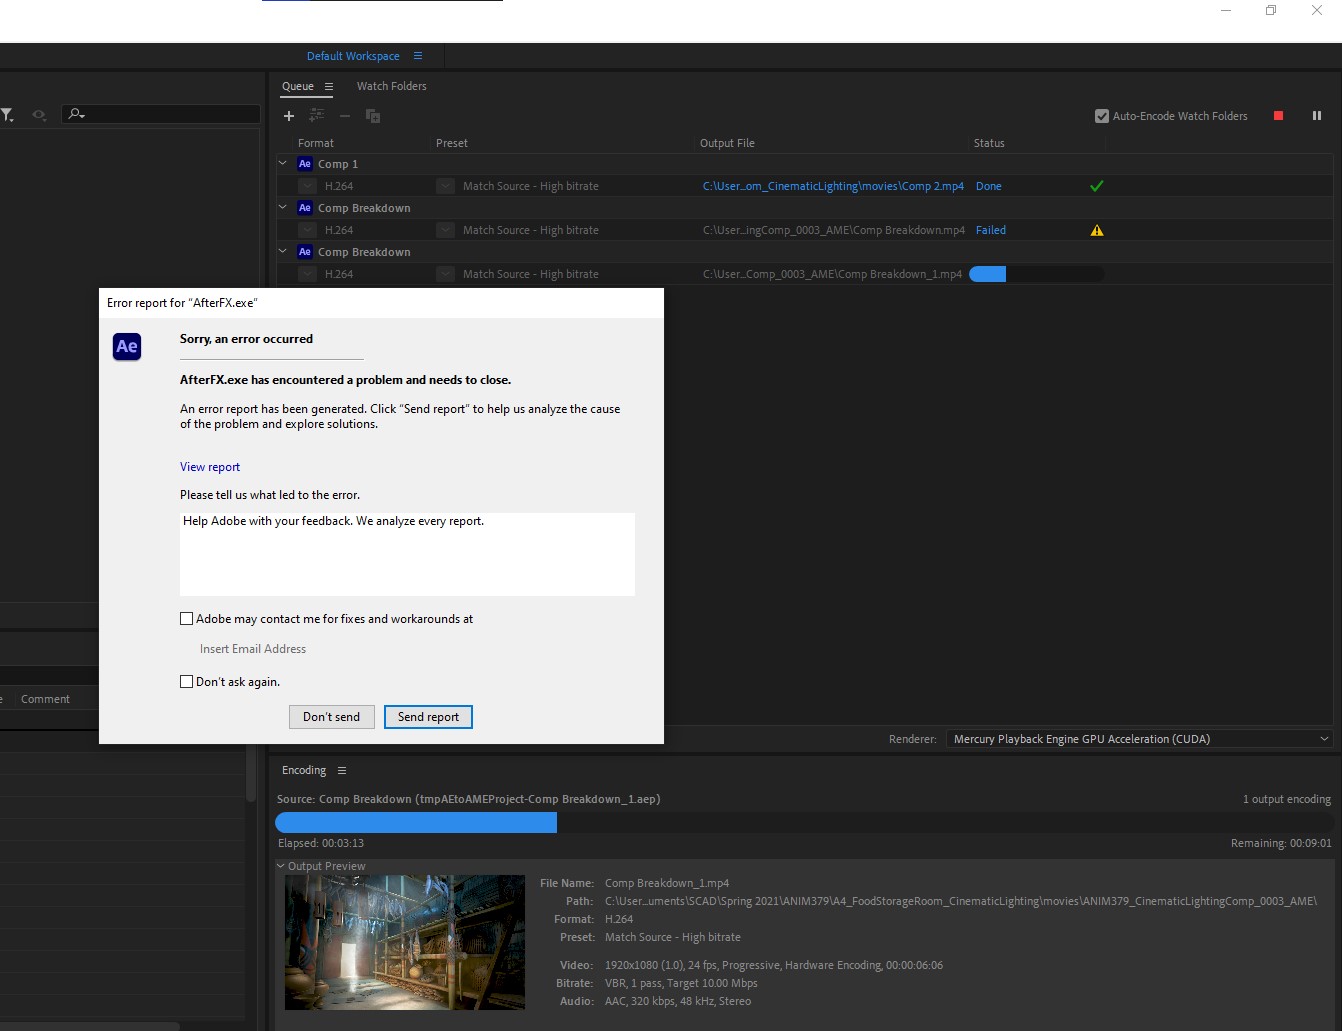Image resolution: width=1342 pixels, height=1031 pixels.
Task: Pause encoding using the pause icon
Action: 1317,116
